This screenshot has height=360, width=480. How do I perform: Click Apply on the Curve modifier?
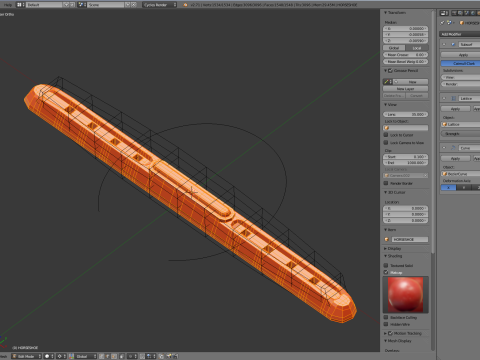[455, 158]
